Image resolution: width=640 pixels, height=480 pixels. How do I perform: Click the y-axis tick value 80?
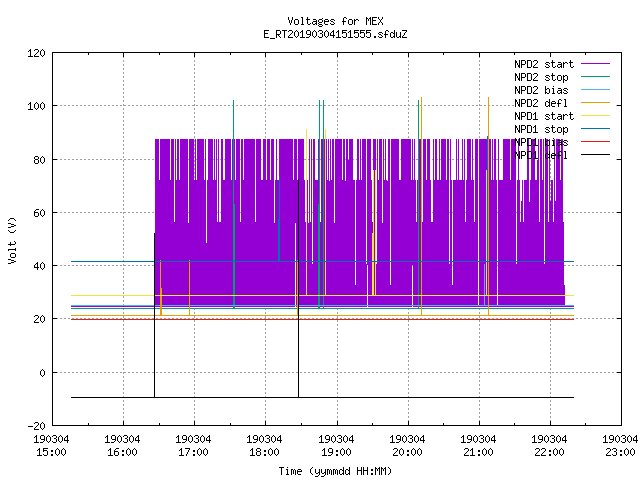coord(39,160)
